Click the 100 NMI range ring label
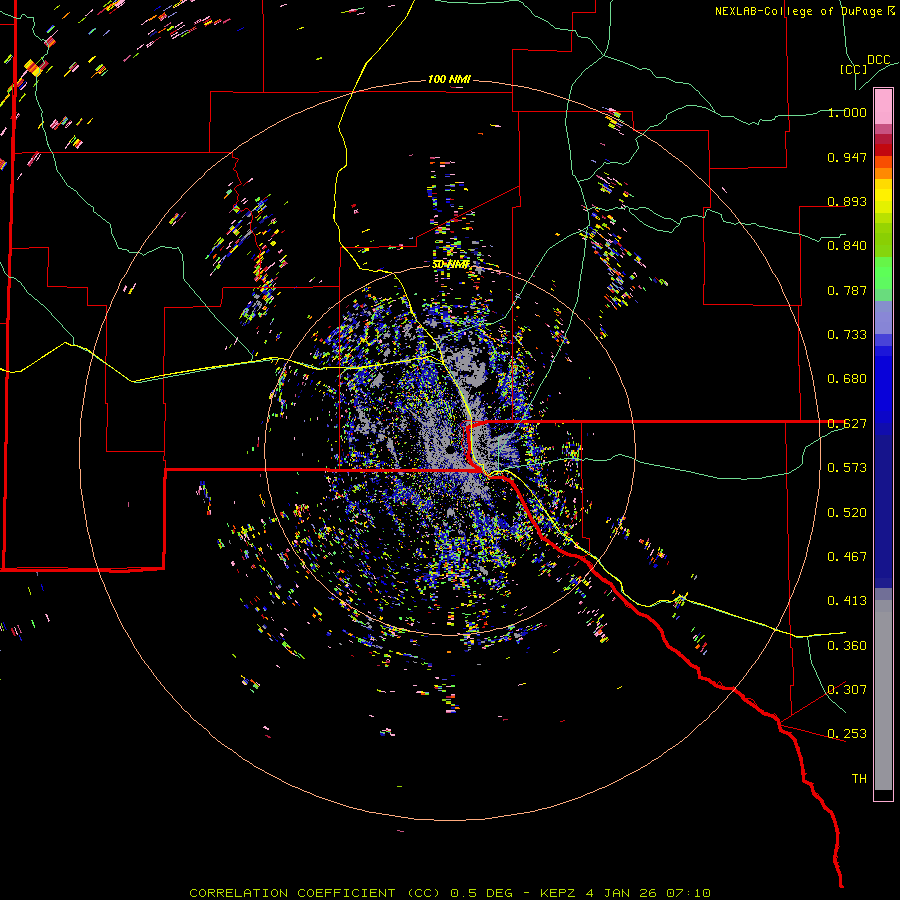 [x=449, y=79]
